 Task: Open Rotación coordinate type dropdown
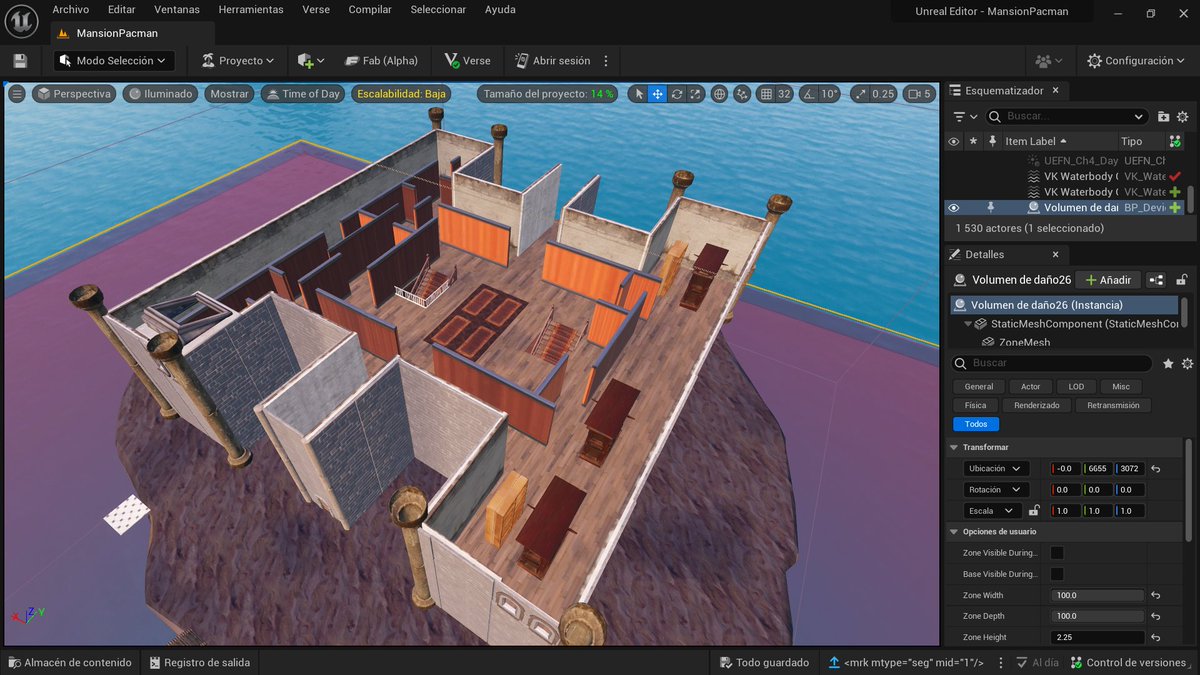click(995, 490)
